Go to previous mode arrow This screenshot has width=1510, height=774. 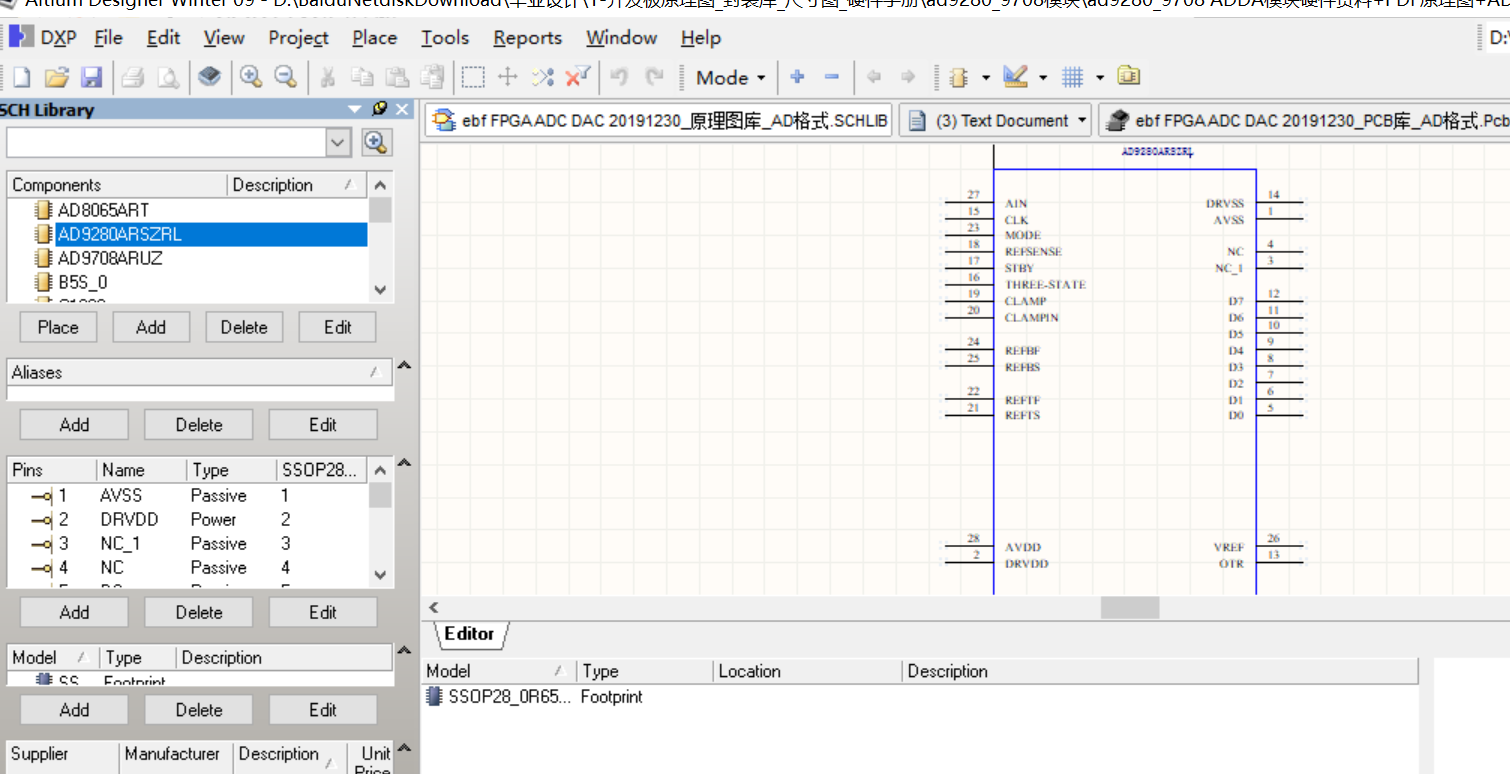click(x=873, y=77)
